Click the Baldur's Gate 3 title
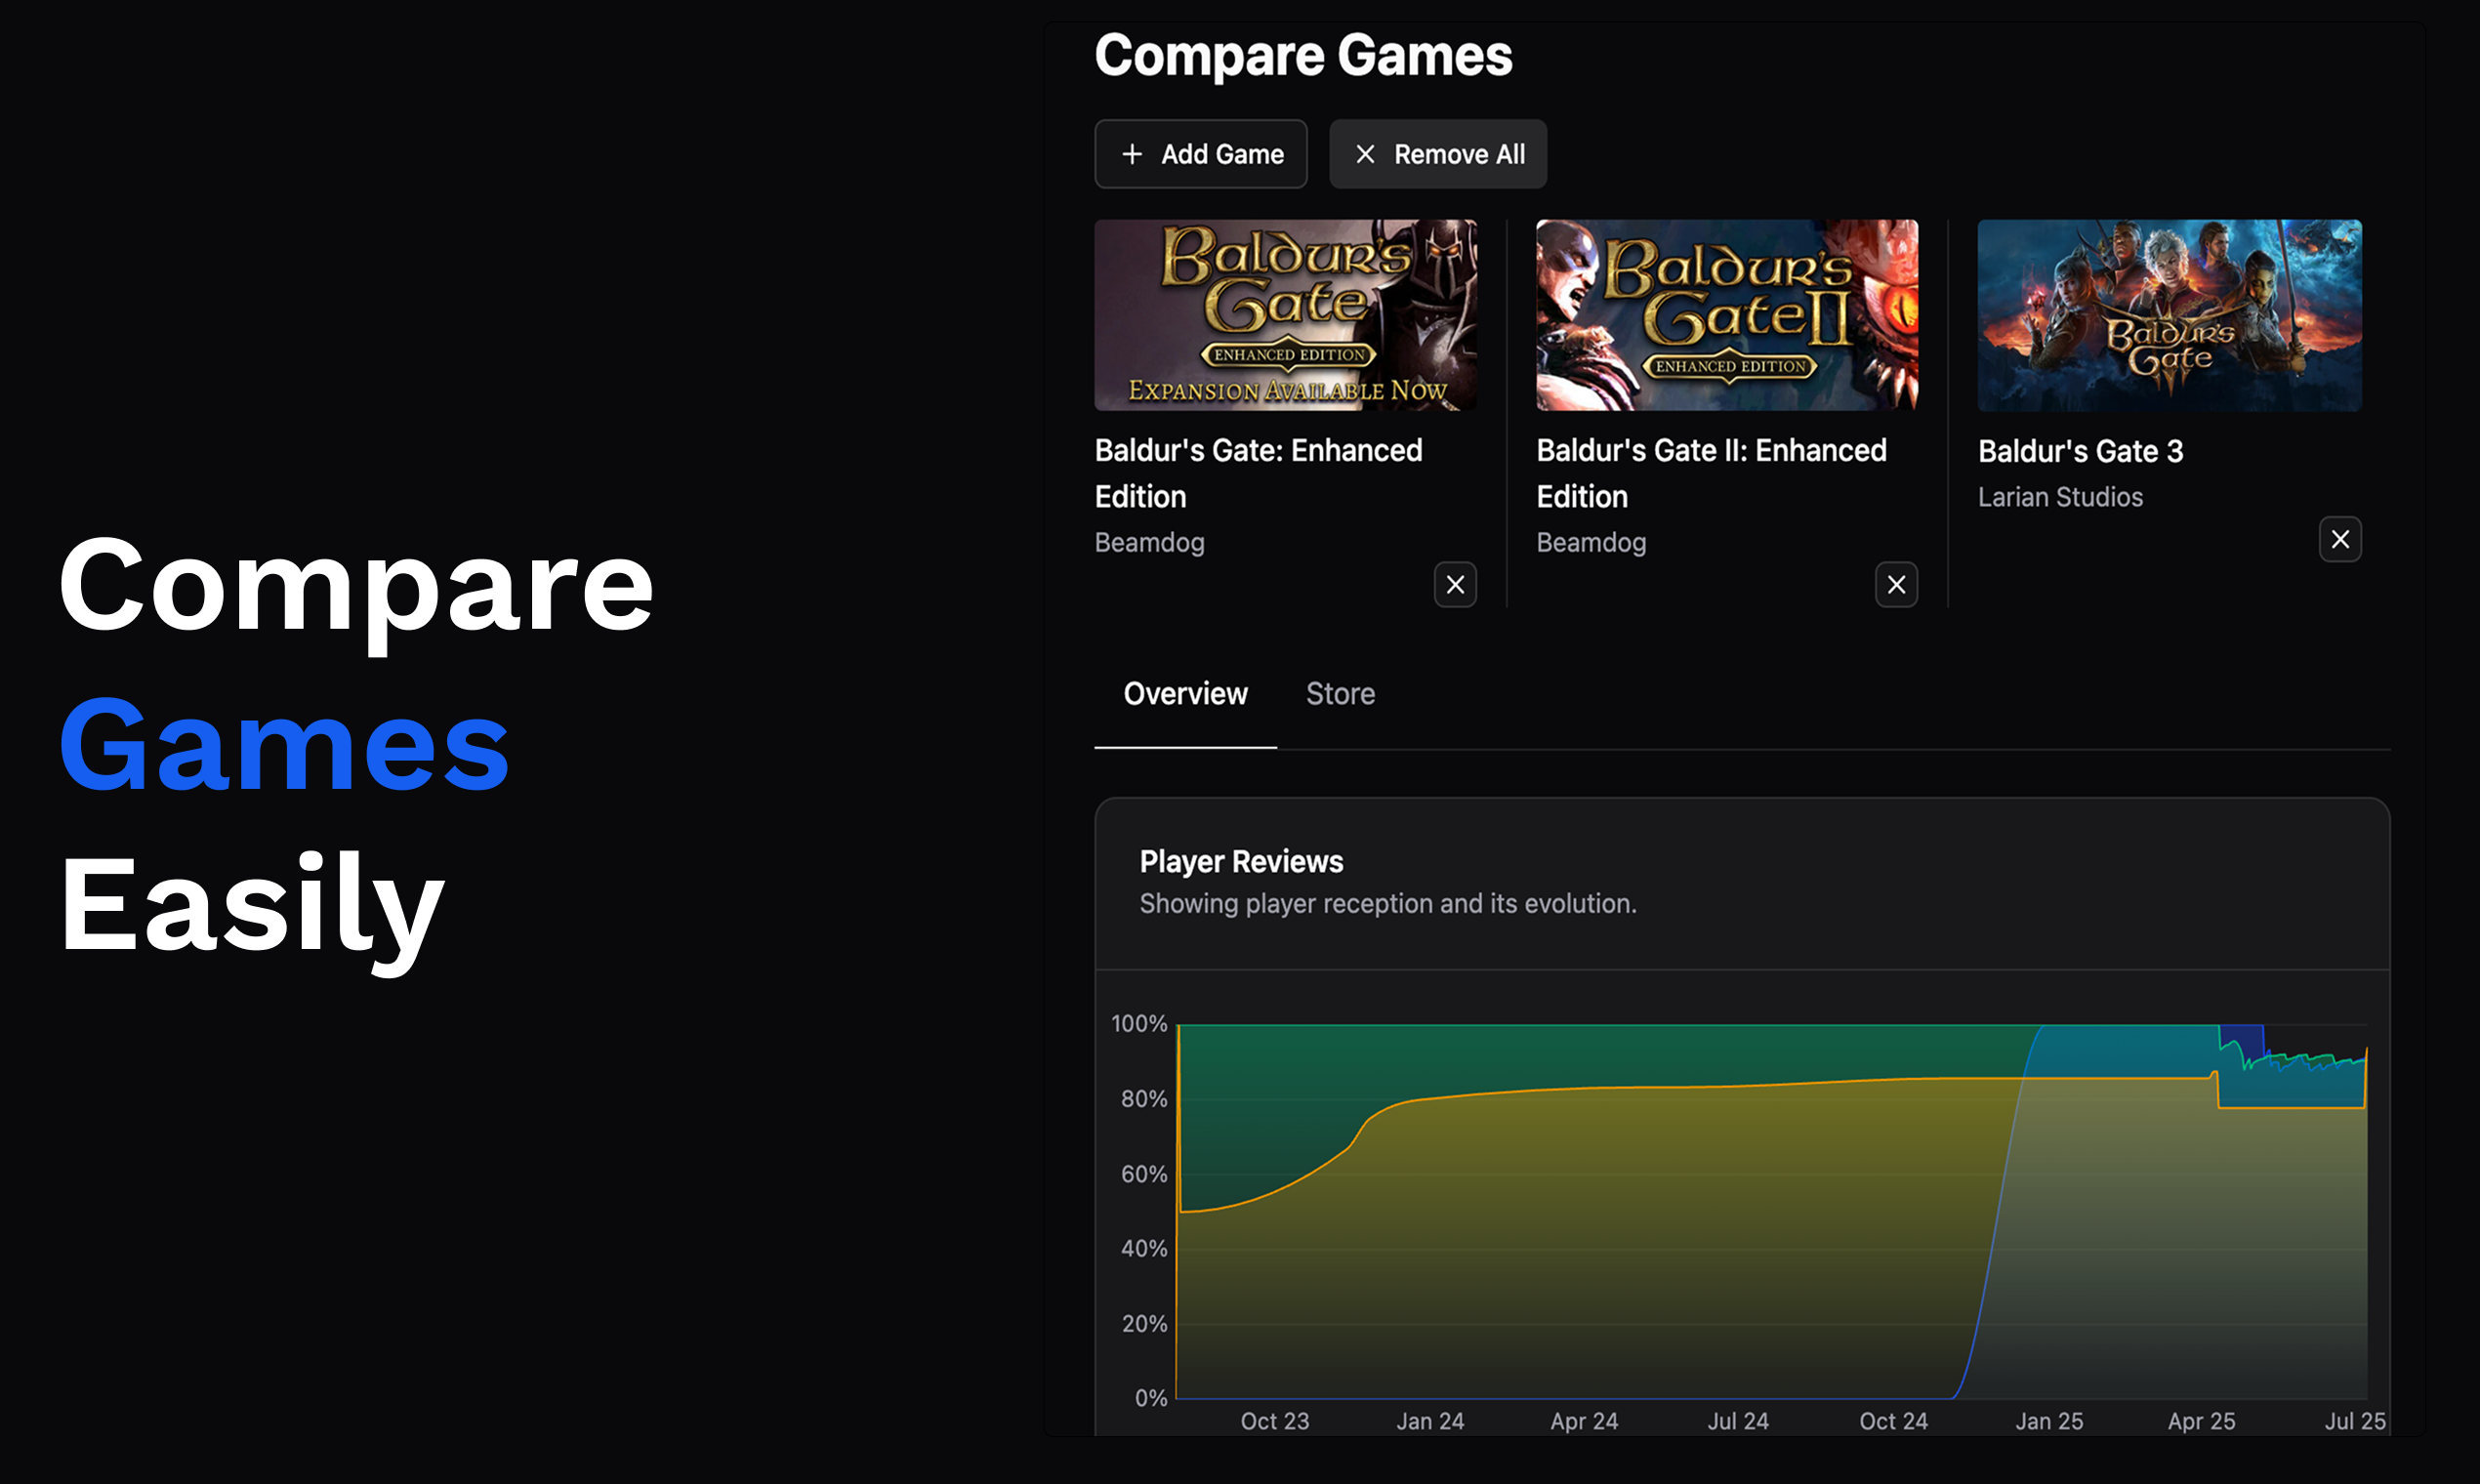Screen dimensions: 2480x1484 (2080, 452)
